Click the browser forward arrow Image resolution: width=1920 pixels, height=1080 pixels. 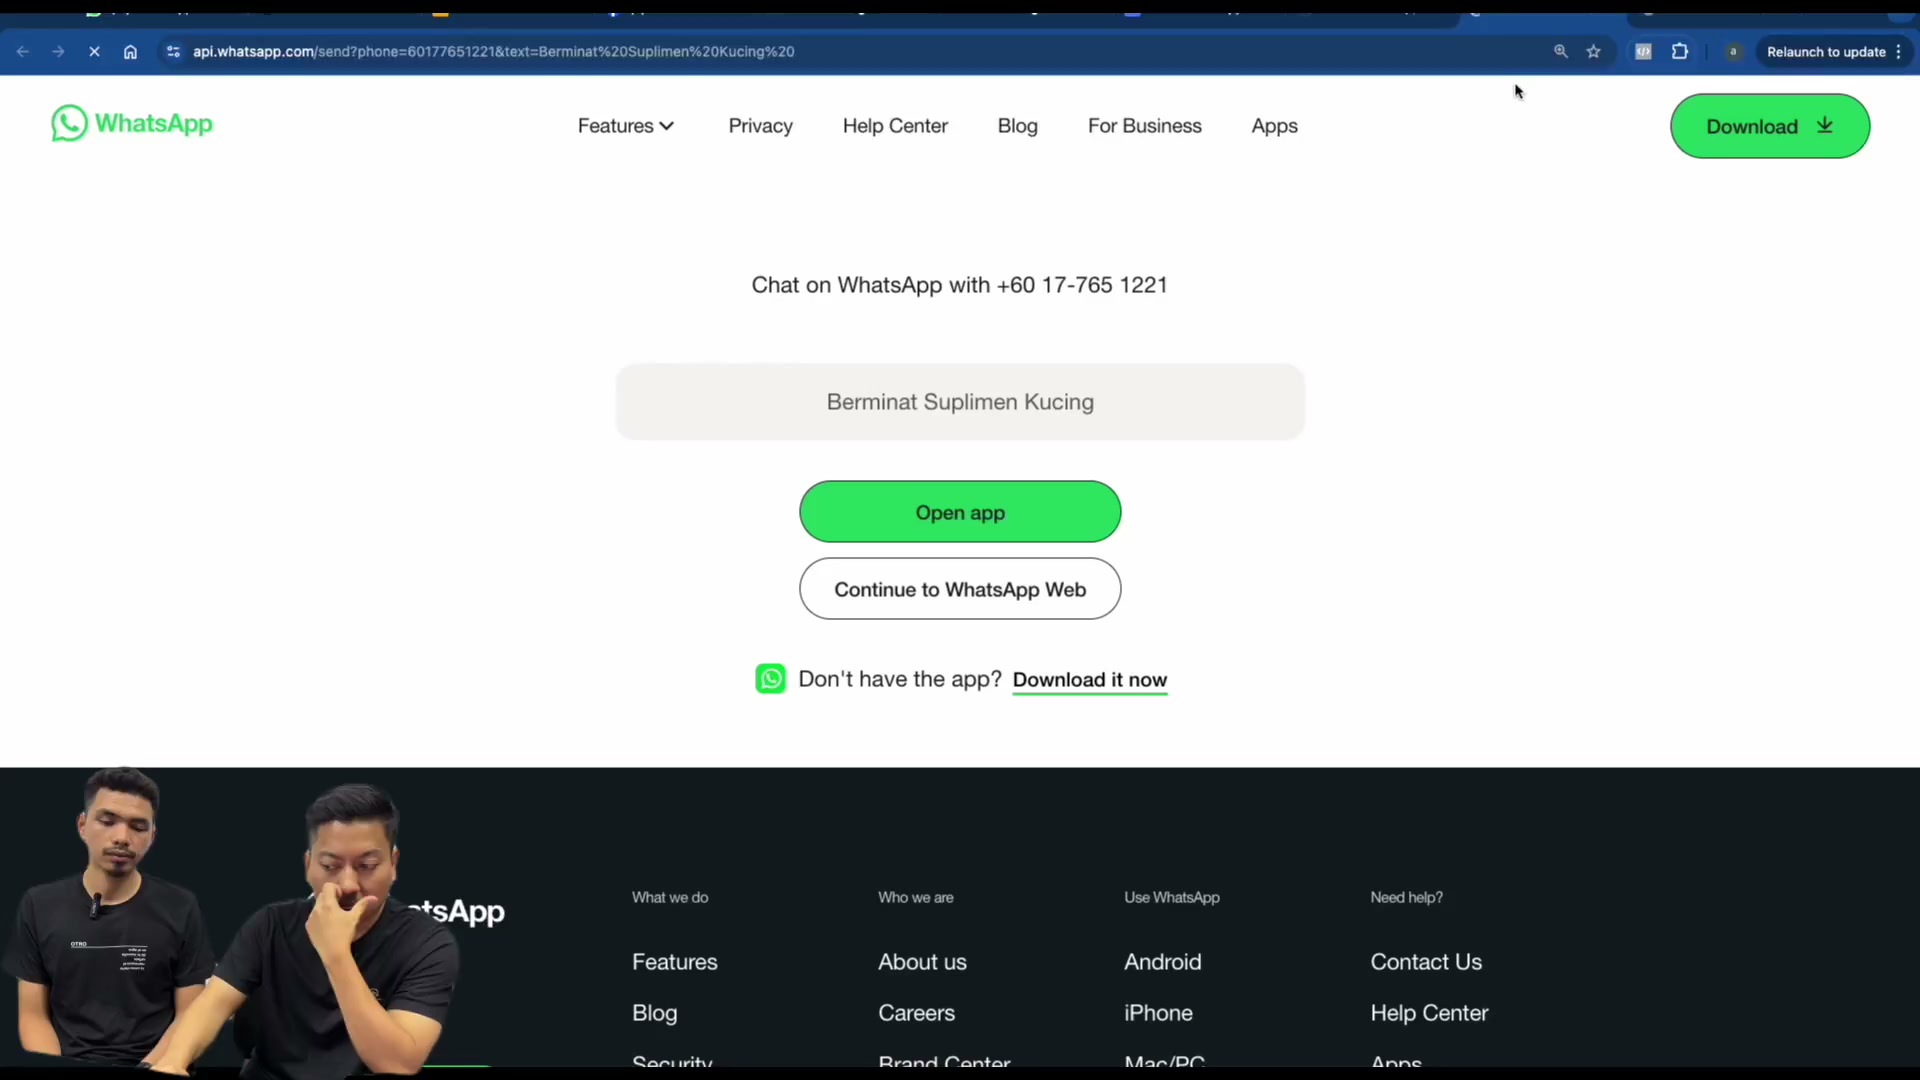pos(59,52)
